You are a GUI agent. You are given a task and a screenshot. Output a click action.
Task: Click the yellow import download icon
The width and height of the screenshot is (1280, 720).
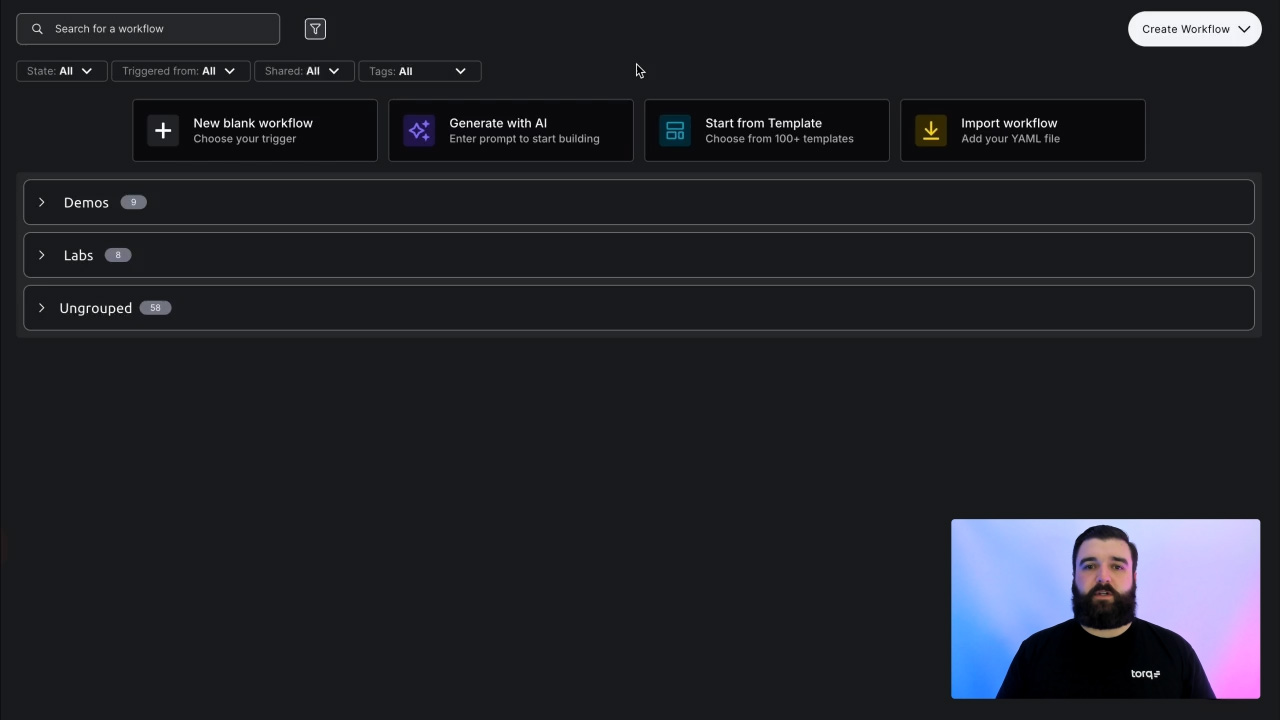[931, 131]
